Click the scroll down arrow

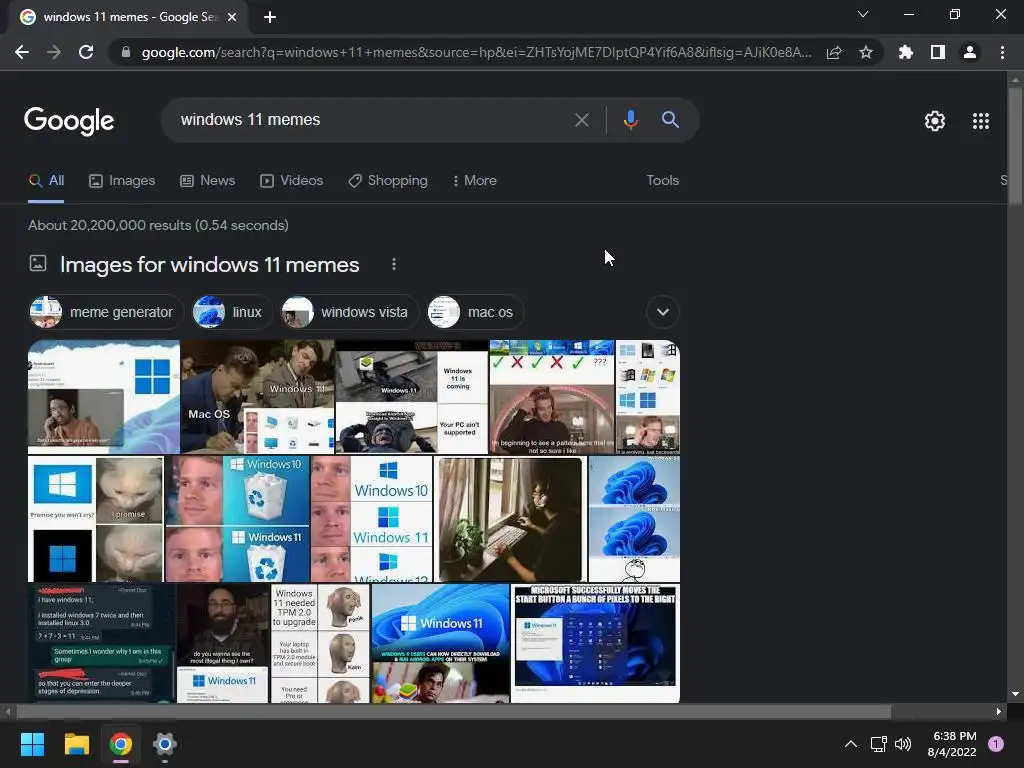[1015, 694]
